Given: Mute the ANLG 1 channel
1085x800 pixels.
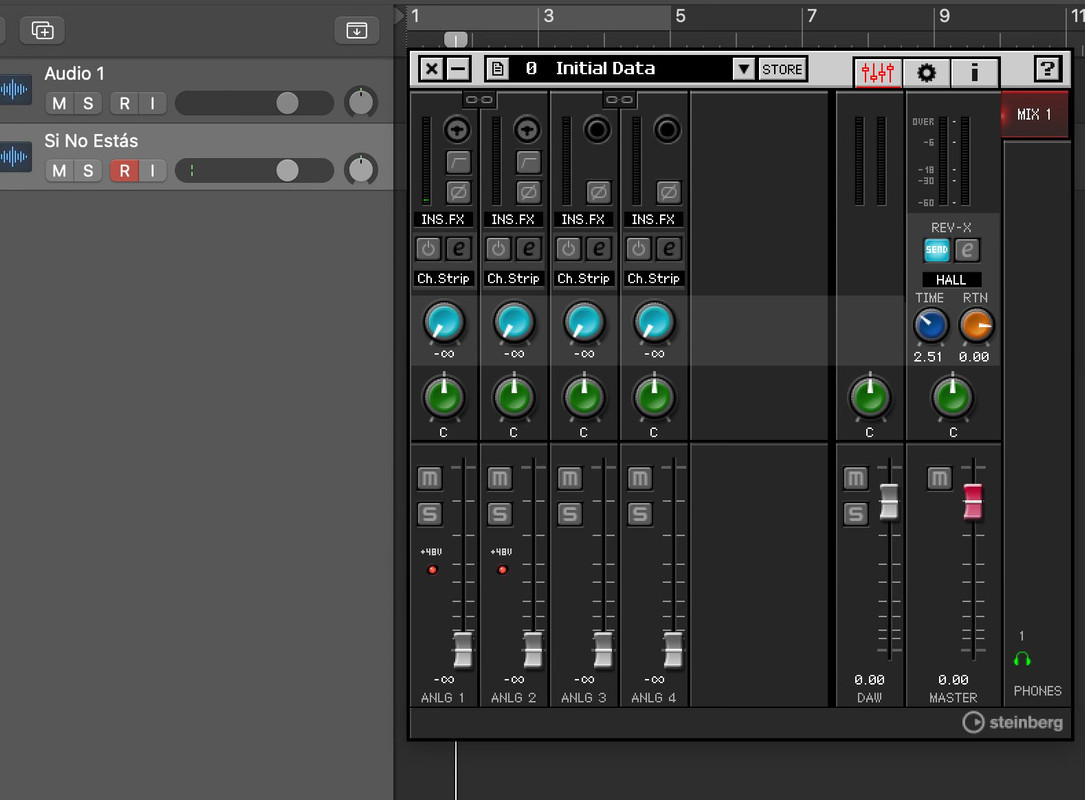Looking at the screenshot, I should [x=429, y=478].
